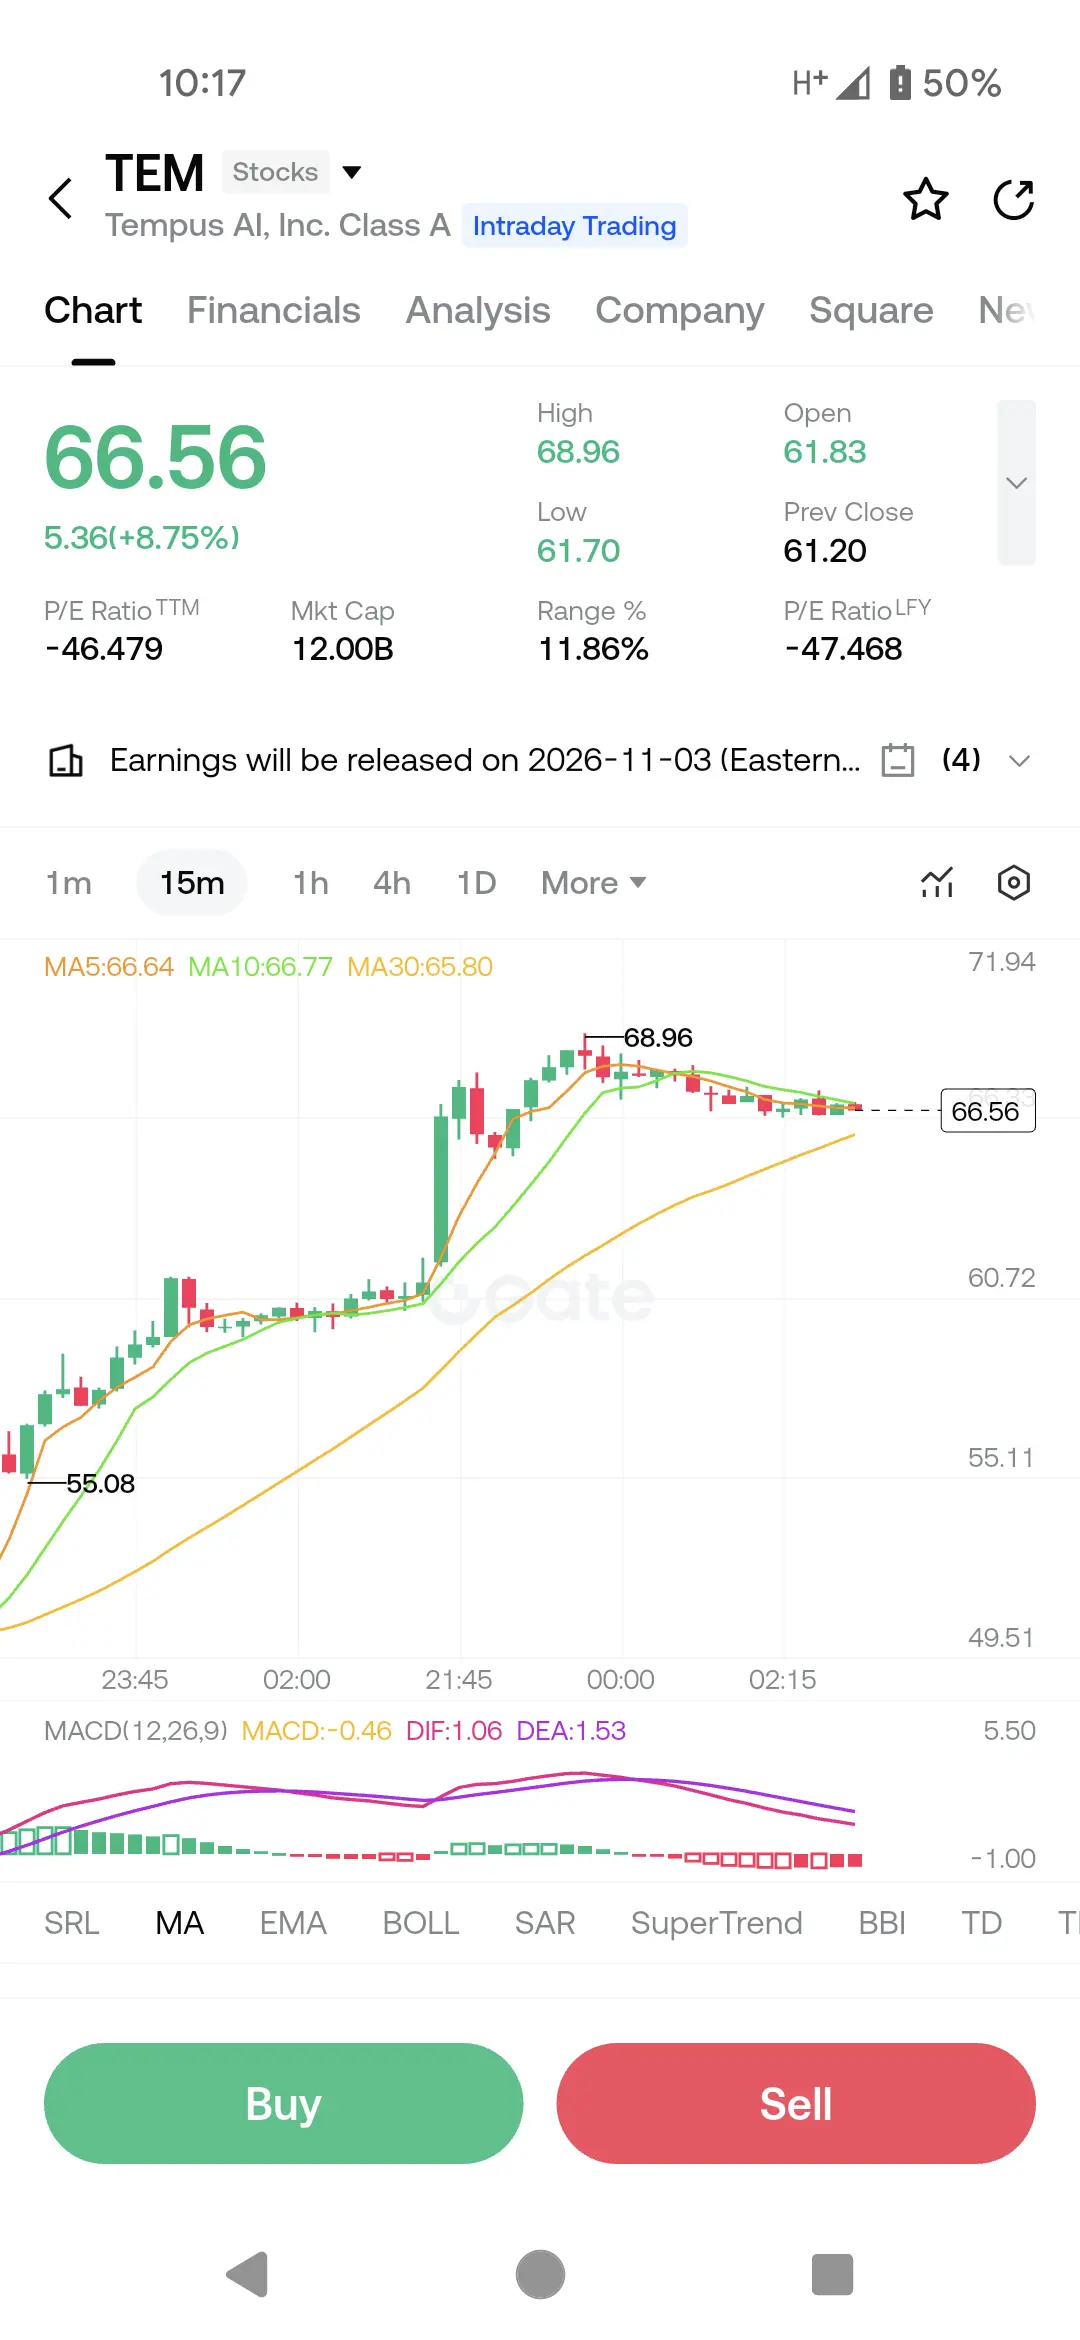
Task: Tap the Open 61.83 value
Action: click(x=825, y=452)
